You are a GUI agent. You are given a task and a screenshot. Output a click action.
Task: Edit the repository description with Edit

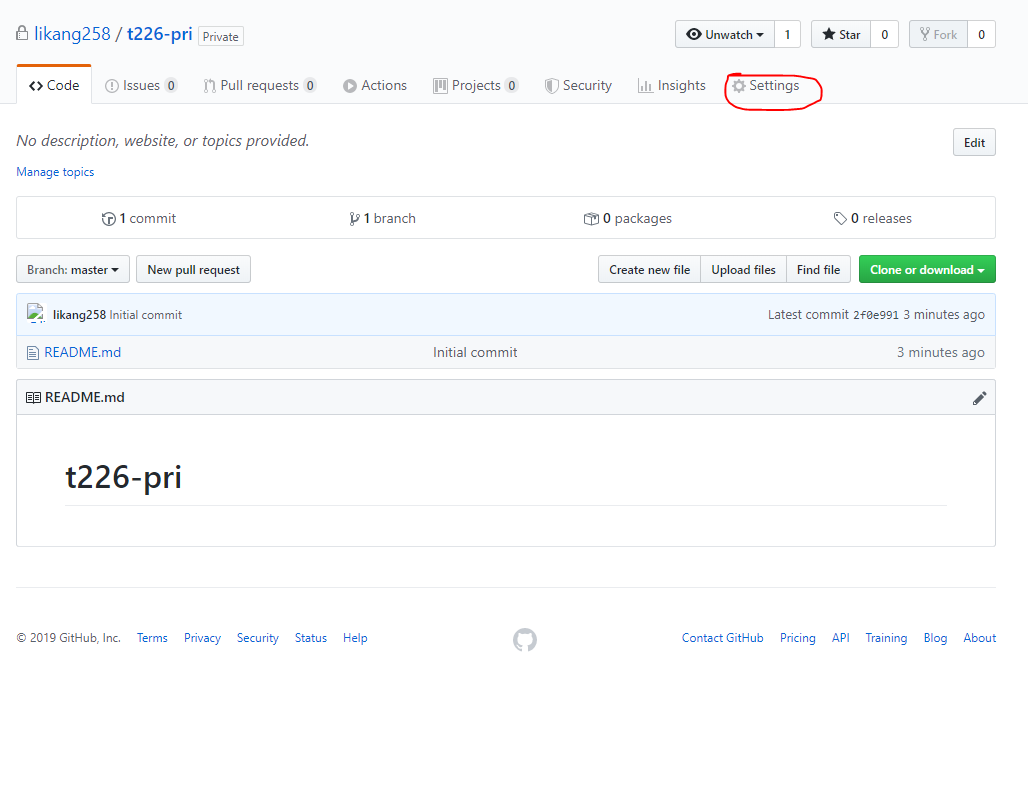point(974,142)
